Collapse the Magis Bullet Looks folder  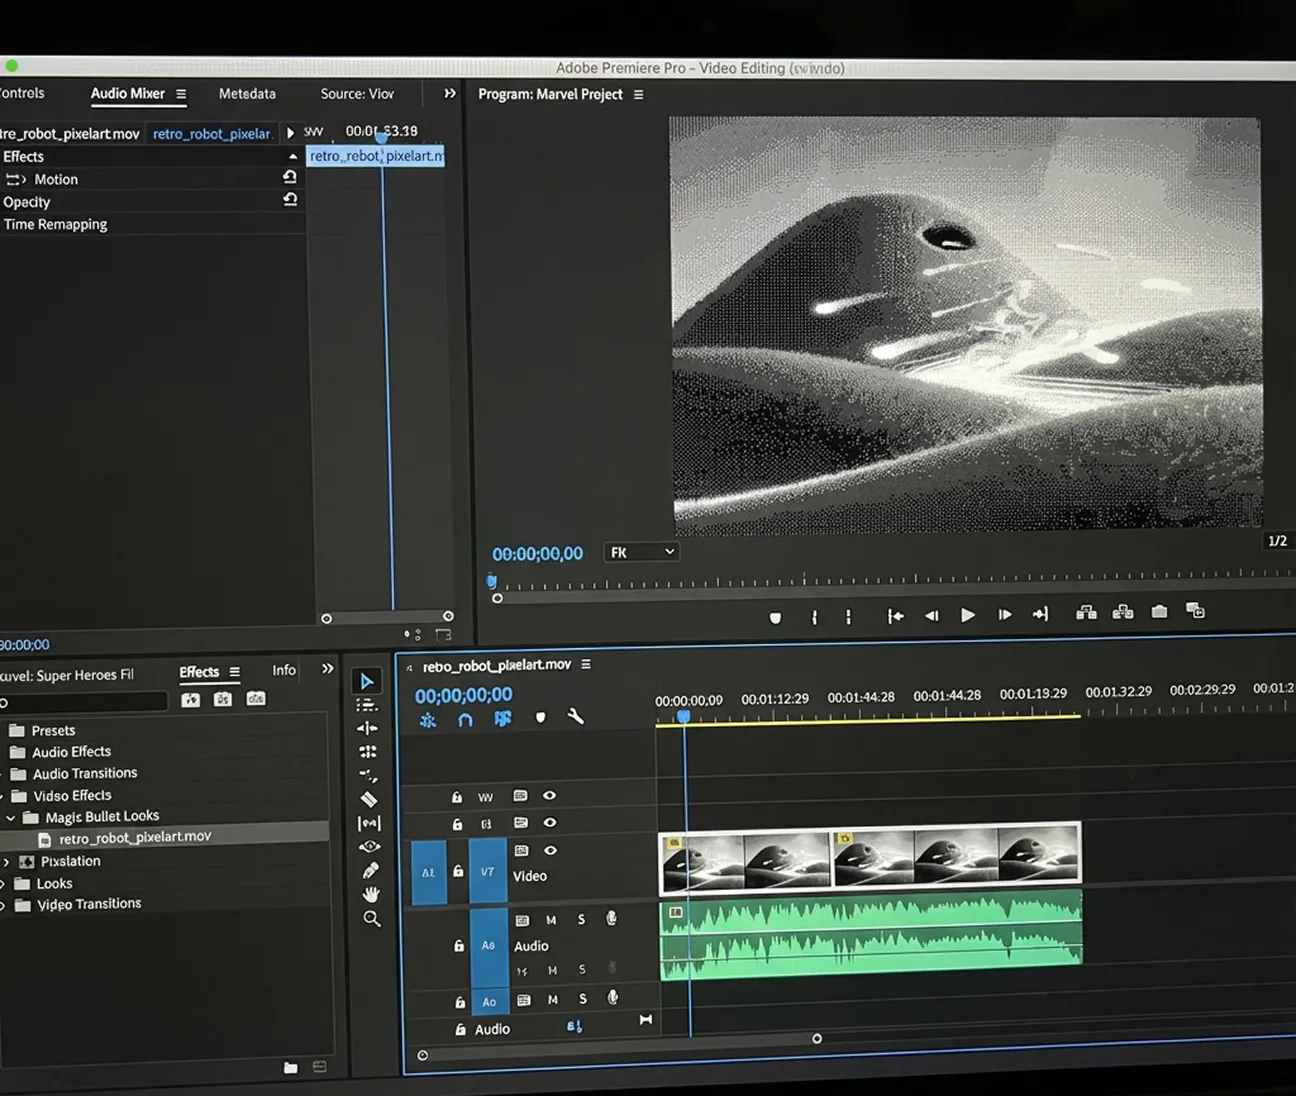[11, 818]
